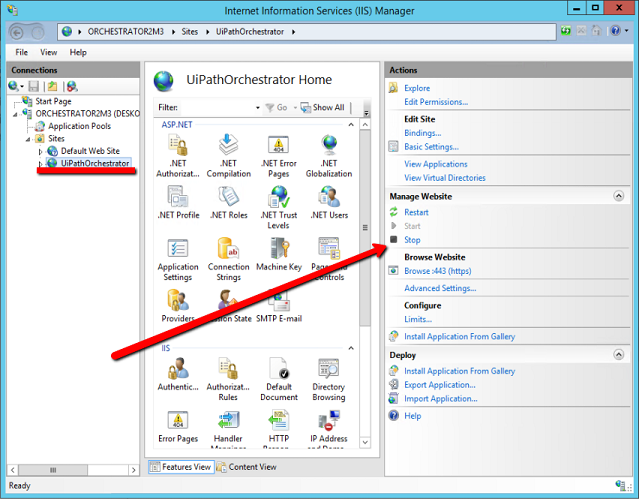Viewport: 639px width, 499px height.
Task: Collapse the ASP.NET features group
Action: 352,124
